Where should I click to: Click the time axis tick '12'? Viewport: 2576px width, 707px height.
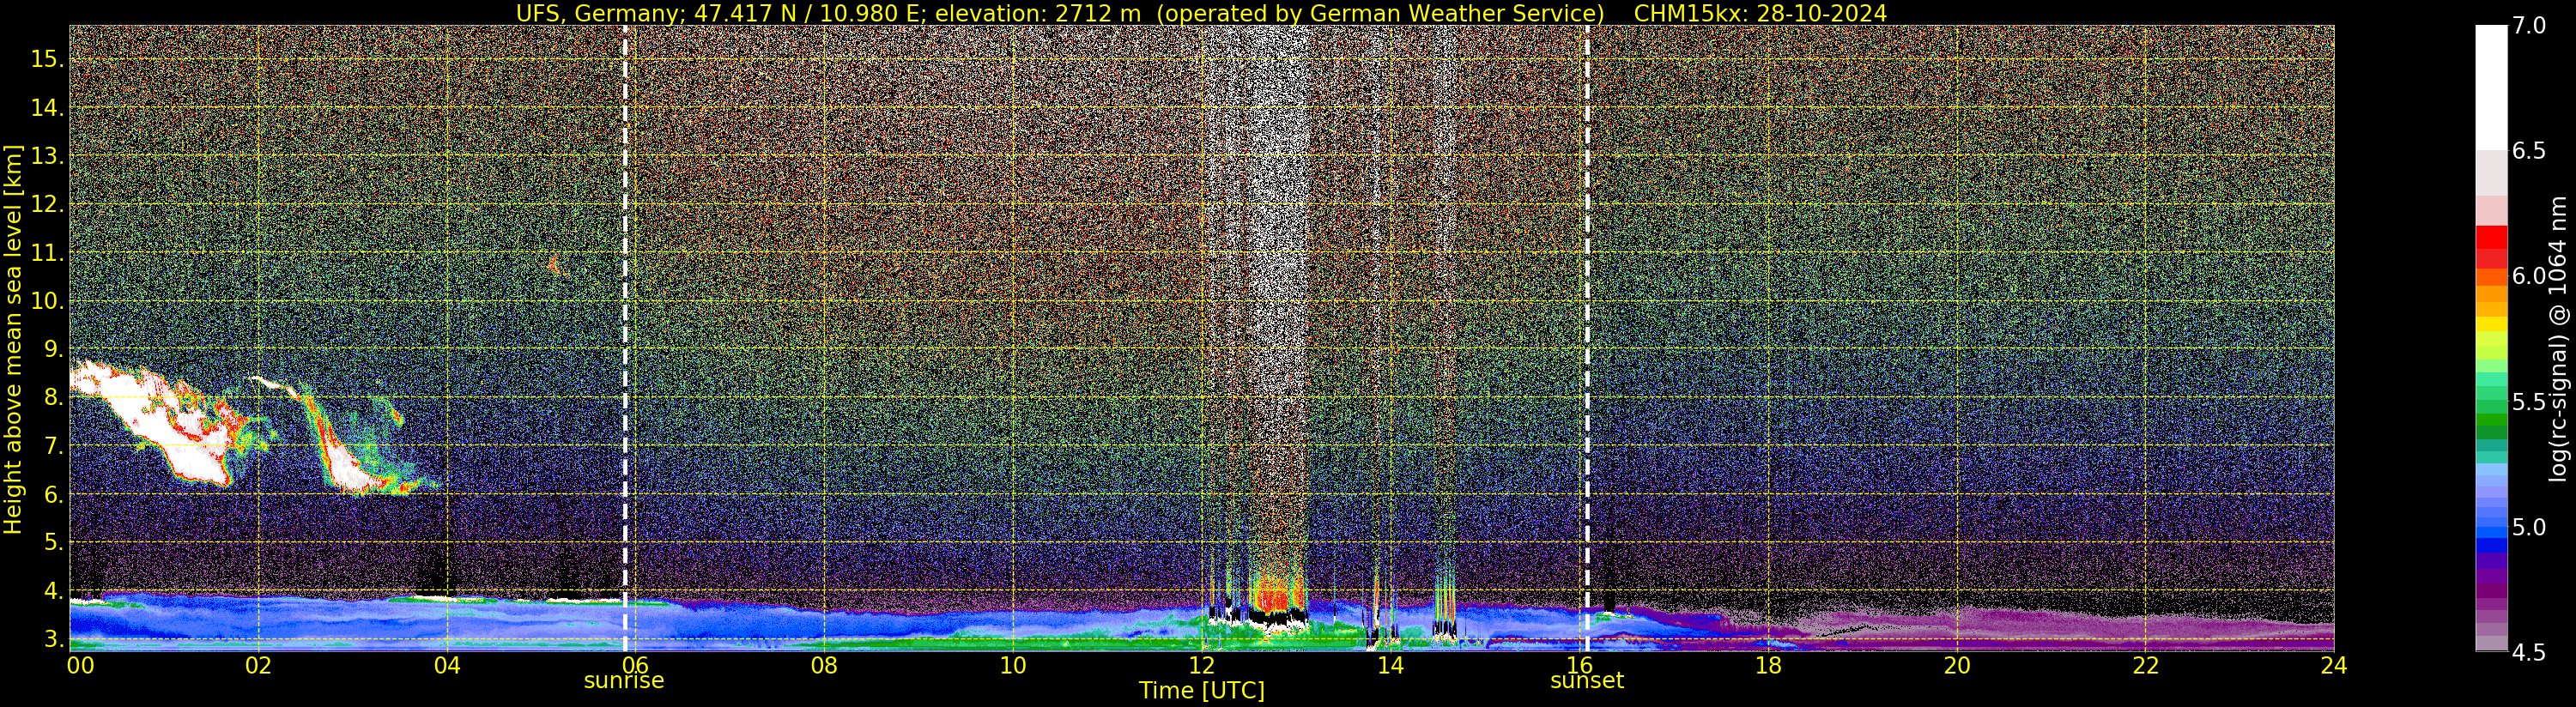1201,666
